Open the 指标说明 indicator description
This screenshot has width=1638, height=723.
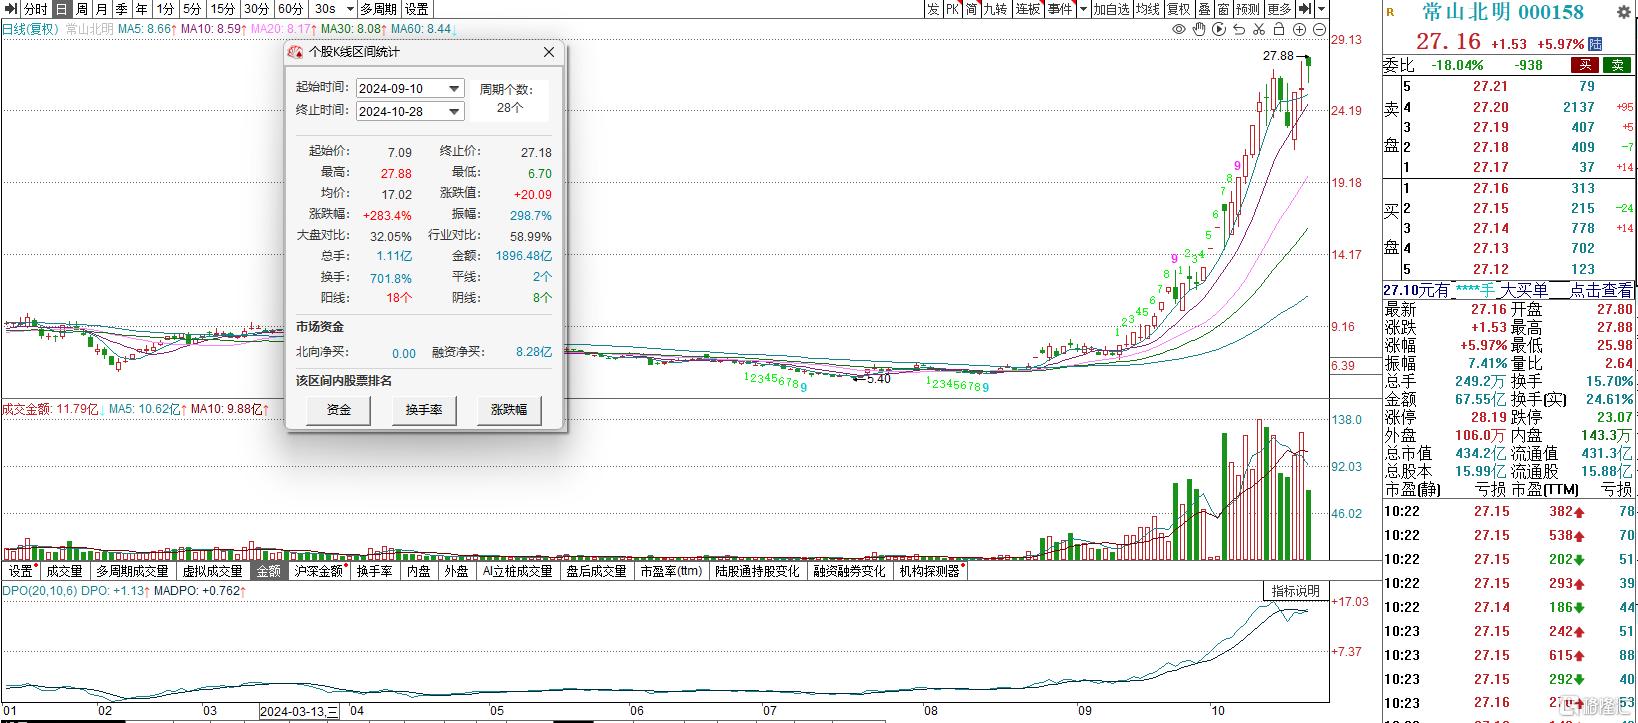tap(1295, 591)
